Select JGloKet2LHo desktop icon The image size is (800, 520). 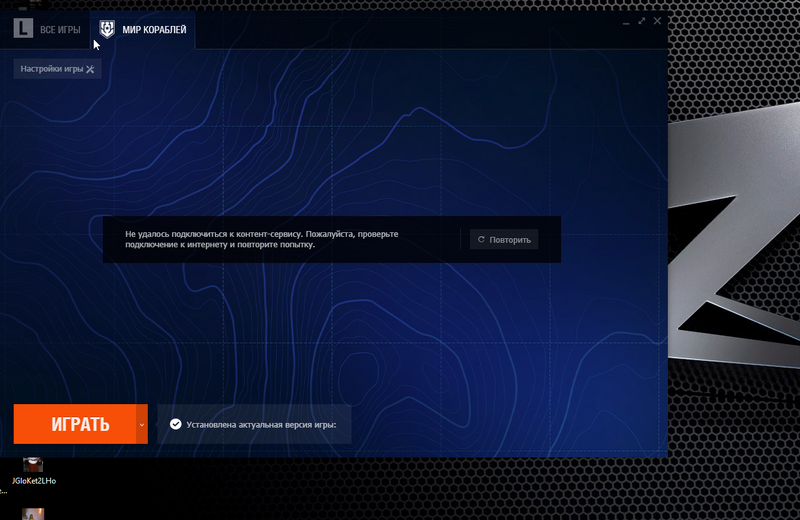tap(33, 465)
